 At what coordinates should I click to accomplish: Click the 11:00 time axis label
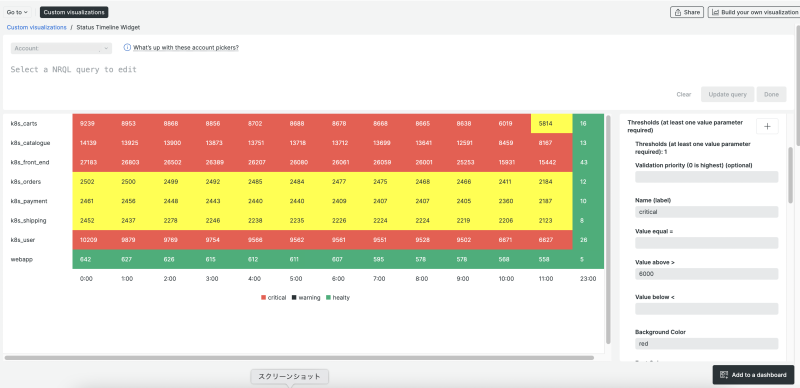coord(546,279)
